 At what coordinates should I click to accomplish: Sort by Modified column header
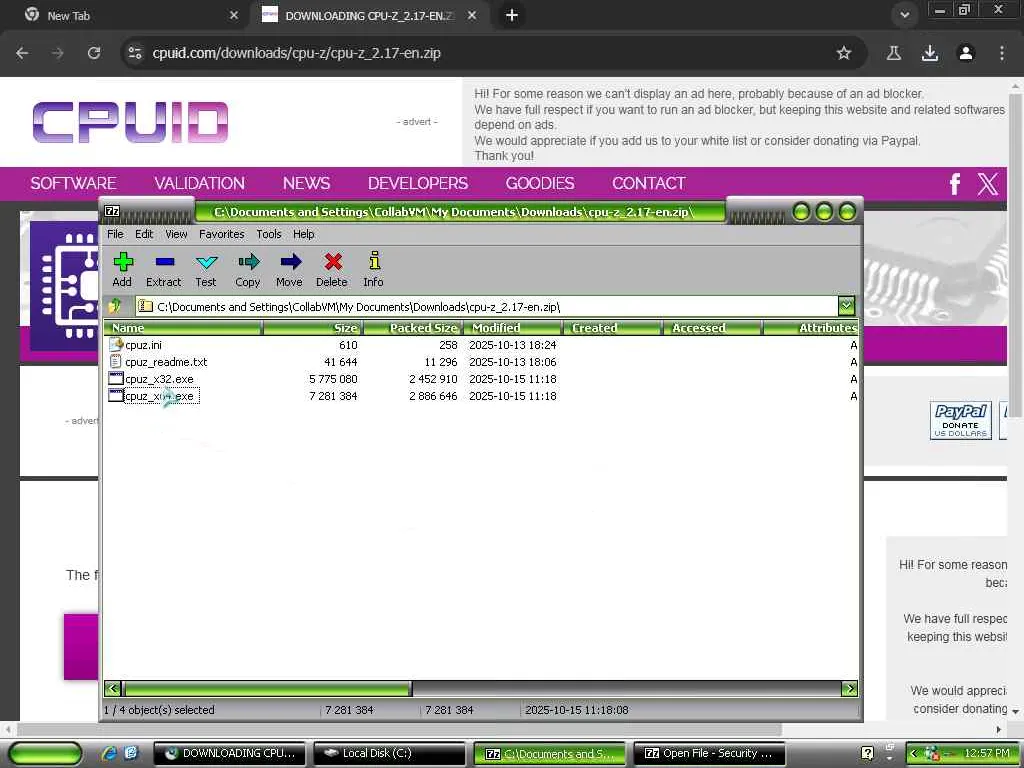point(513,328)
